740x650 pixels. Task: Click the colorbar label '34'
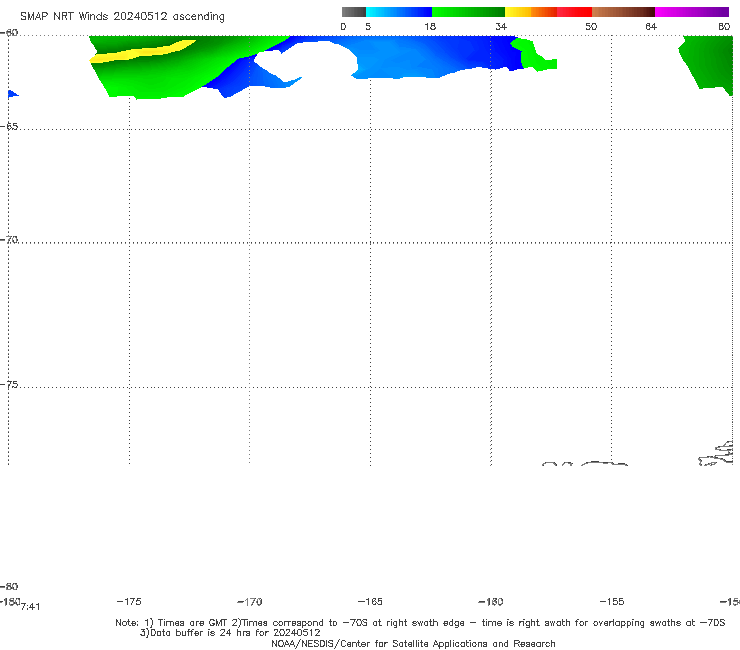pyautogui.click(x=501, y=26)
